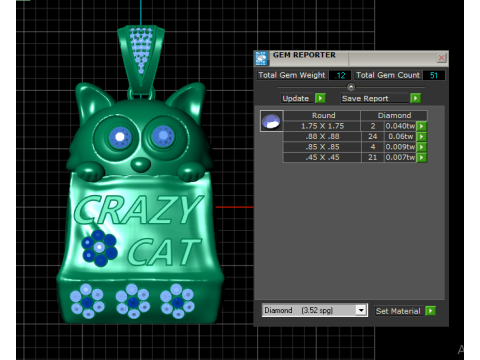Click green arrow on the .88 X .88 row

click(422, 137)
